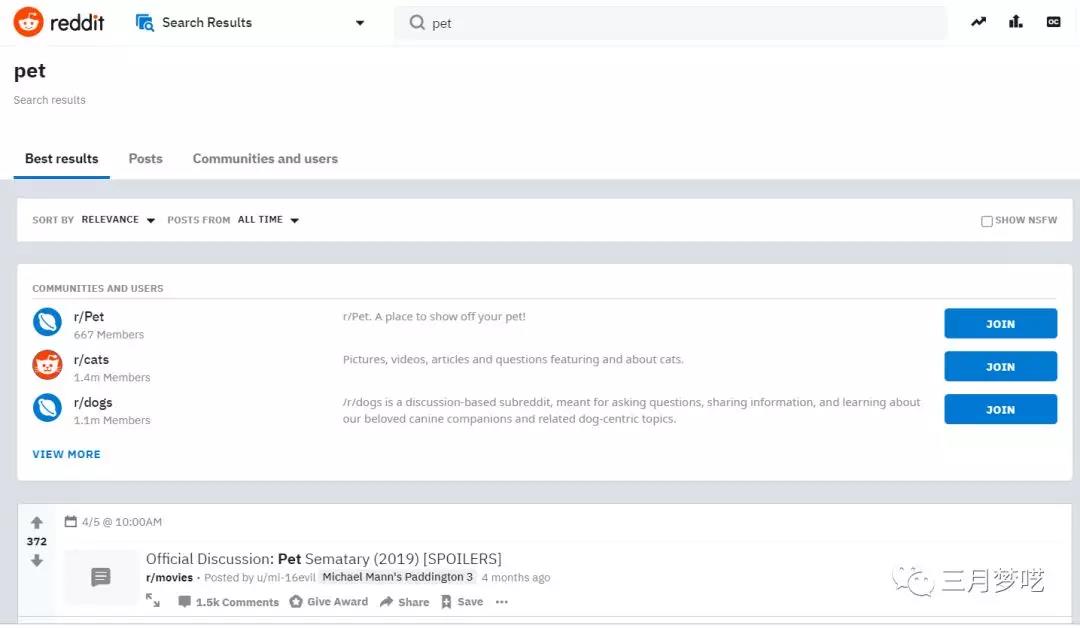Image resolution: width=1080 pixels, height=628 pixels.
Task: Enable the SHOW NSFW checkbox
Action: point(987,220)
